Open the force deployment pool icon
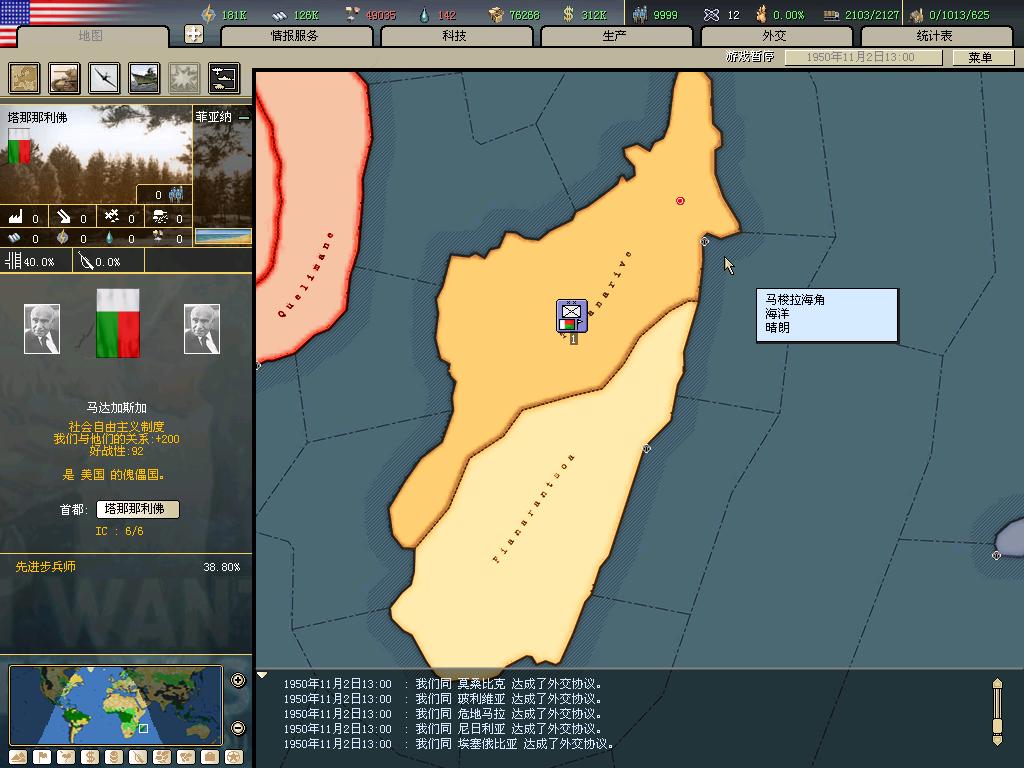The width and height of the screenshot is (1024, 768). (x=223, y=78)
